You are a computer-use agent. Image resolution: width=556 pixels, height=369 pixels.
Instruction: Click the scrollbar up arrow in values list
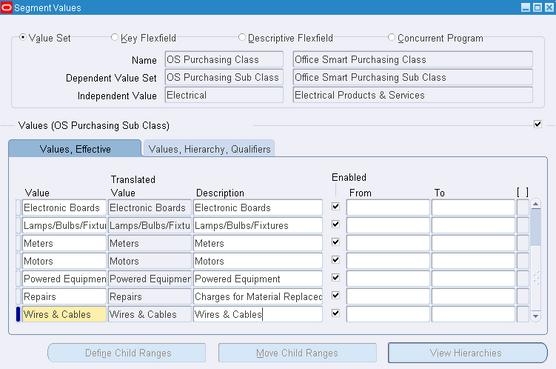click(x=535, y=204)
